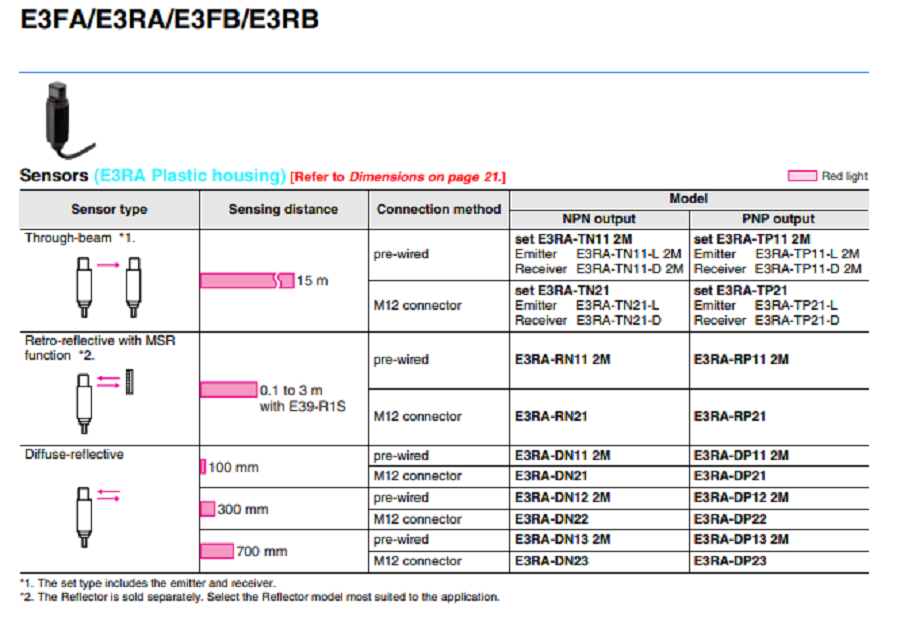Click the 300 mm sensing distance bar
This screenshot has width=900, height=625.
(x=207, y=508)
